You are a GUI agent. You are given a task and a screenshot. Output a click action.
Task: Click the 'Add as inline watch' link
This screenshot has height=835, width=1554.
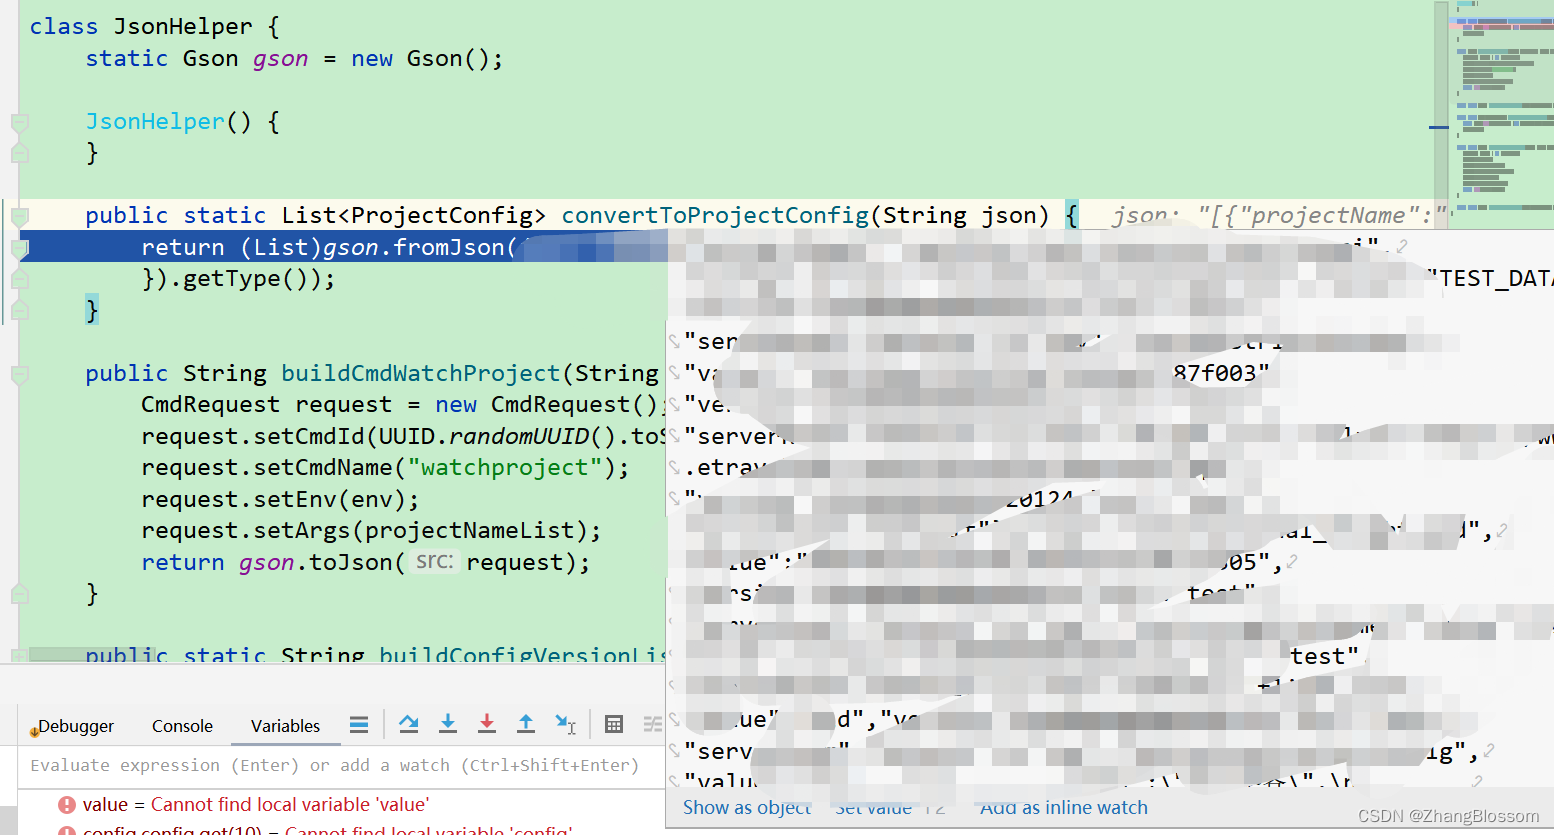click(1064, 807)
